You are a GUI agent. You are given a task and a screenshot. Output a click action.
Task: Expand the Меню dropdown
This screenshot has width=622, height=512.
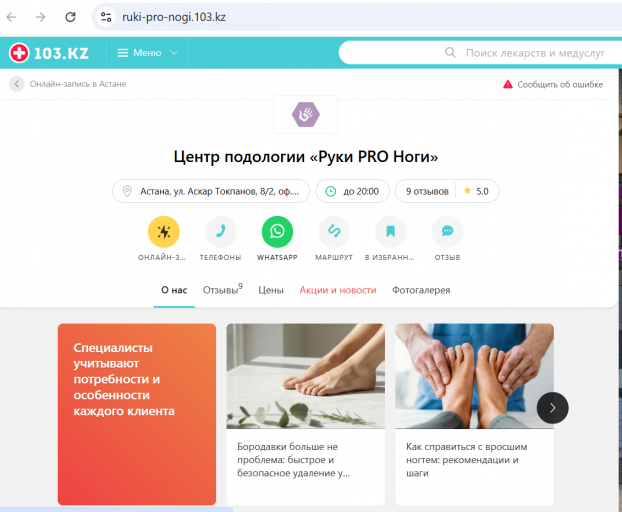tap(147, 53)
